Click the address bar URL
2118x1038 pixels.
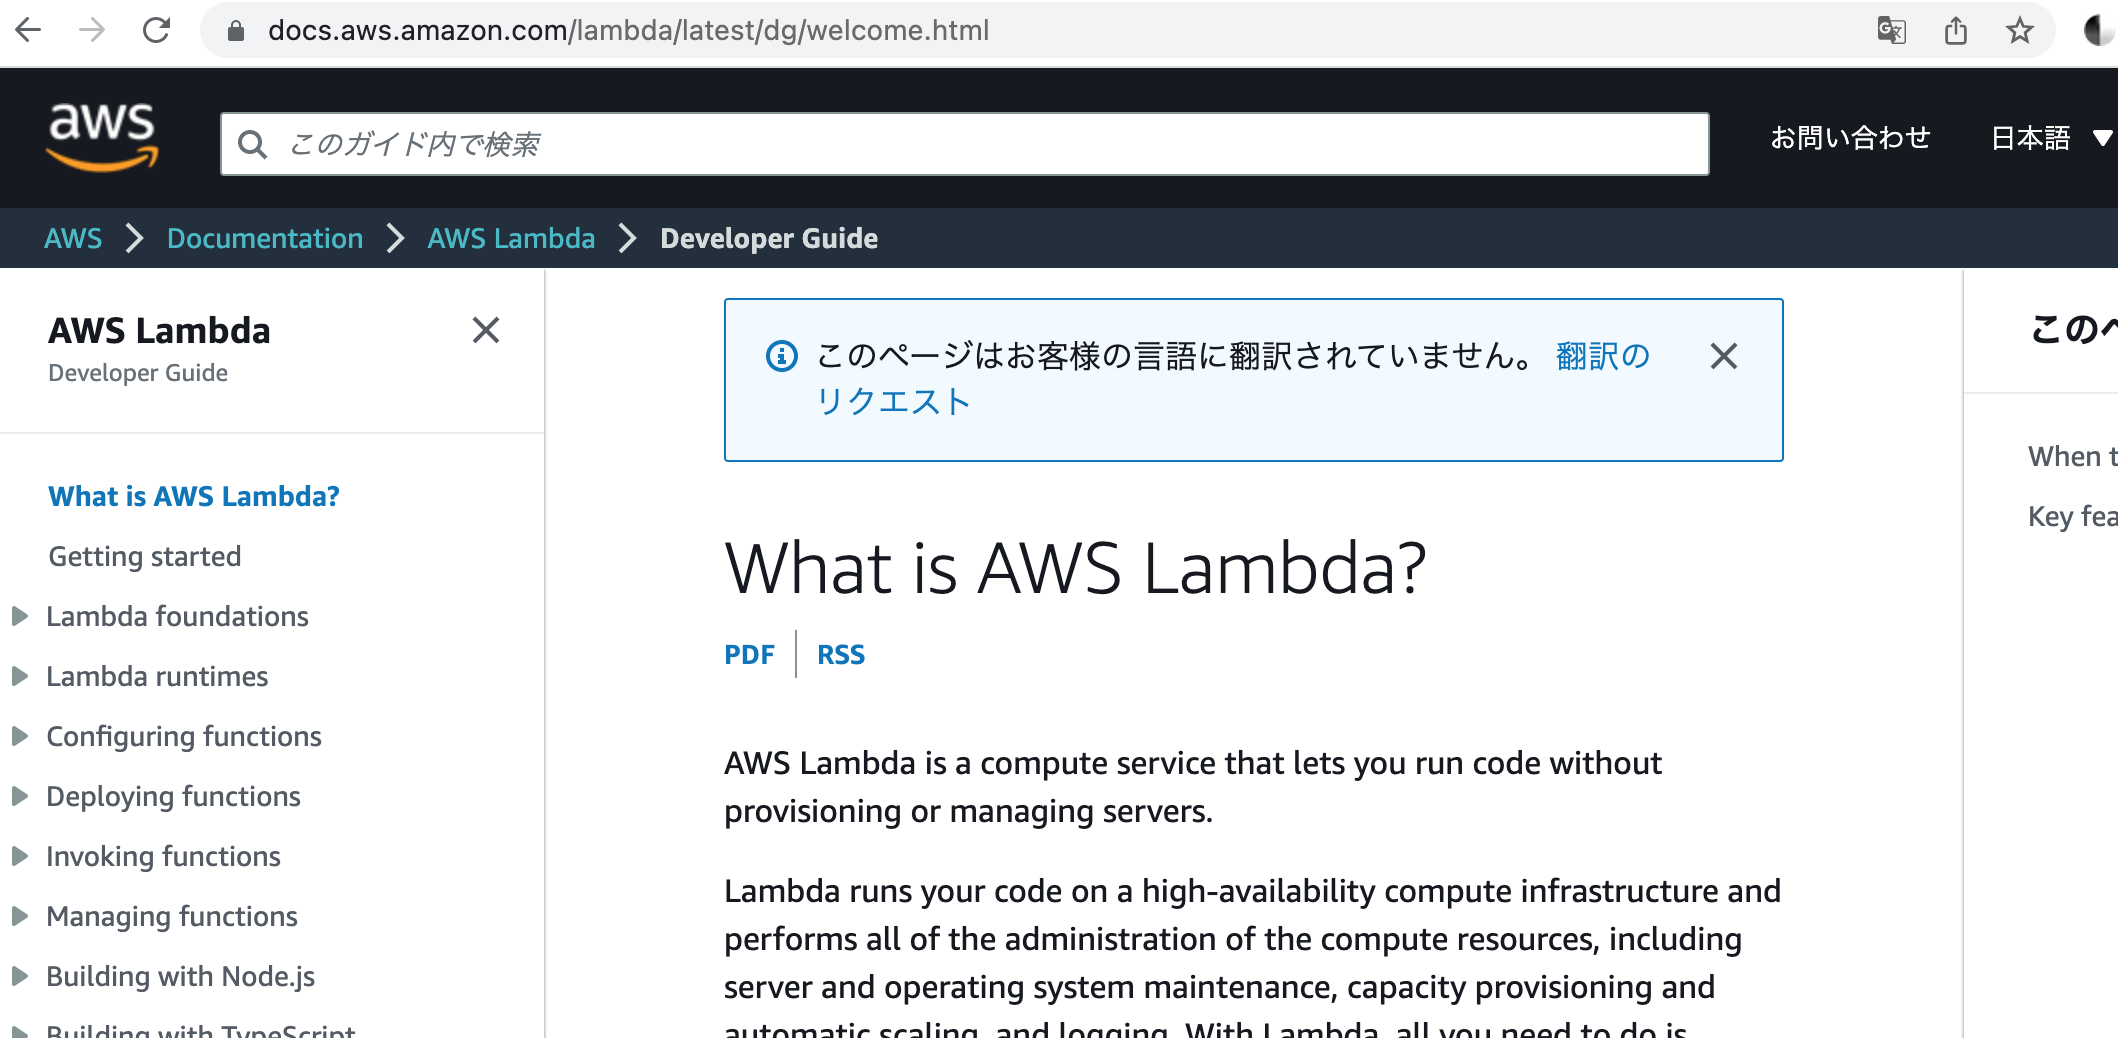point(628,31)
